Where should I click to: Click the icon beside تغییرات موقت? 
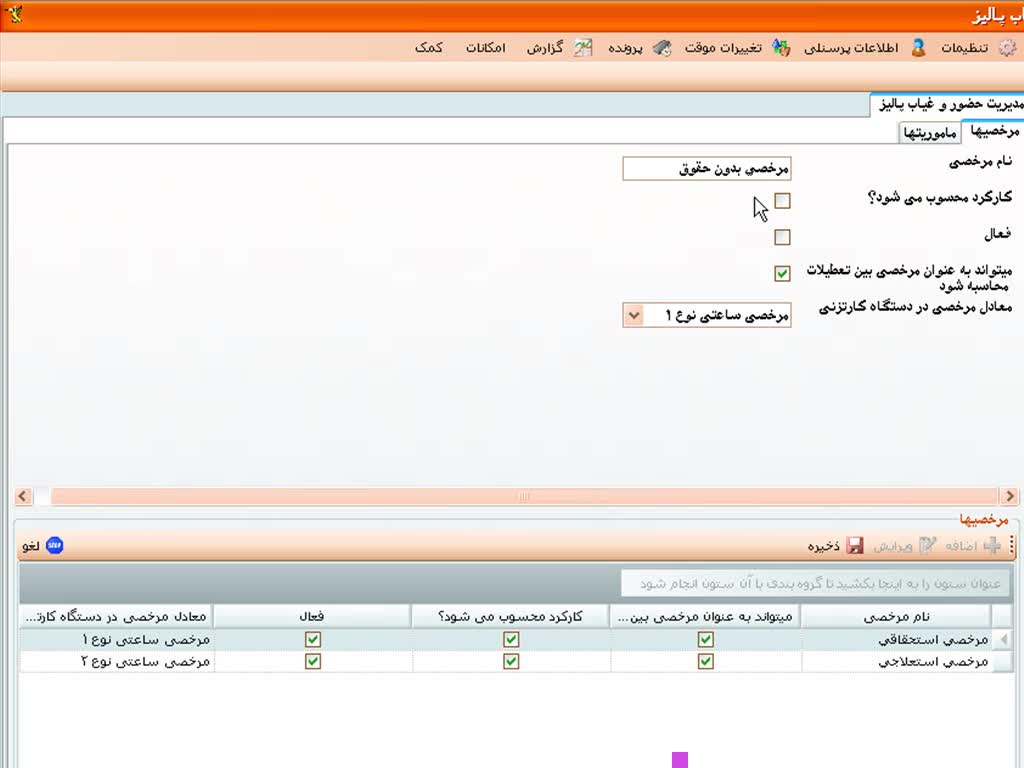(781, 48)
